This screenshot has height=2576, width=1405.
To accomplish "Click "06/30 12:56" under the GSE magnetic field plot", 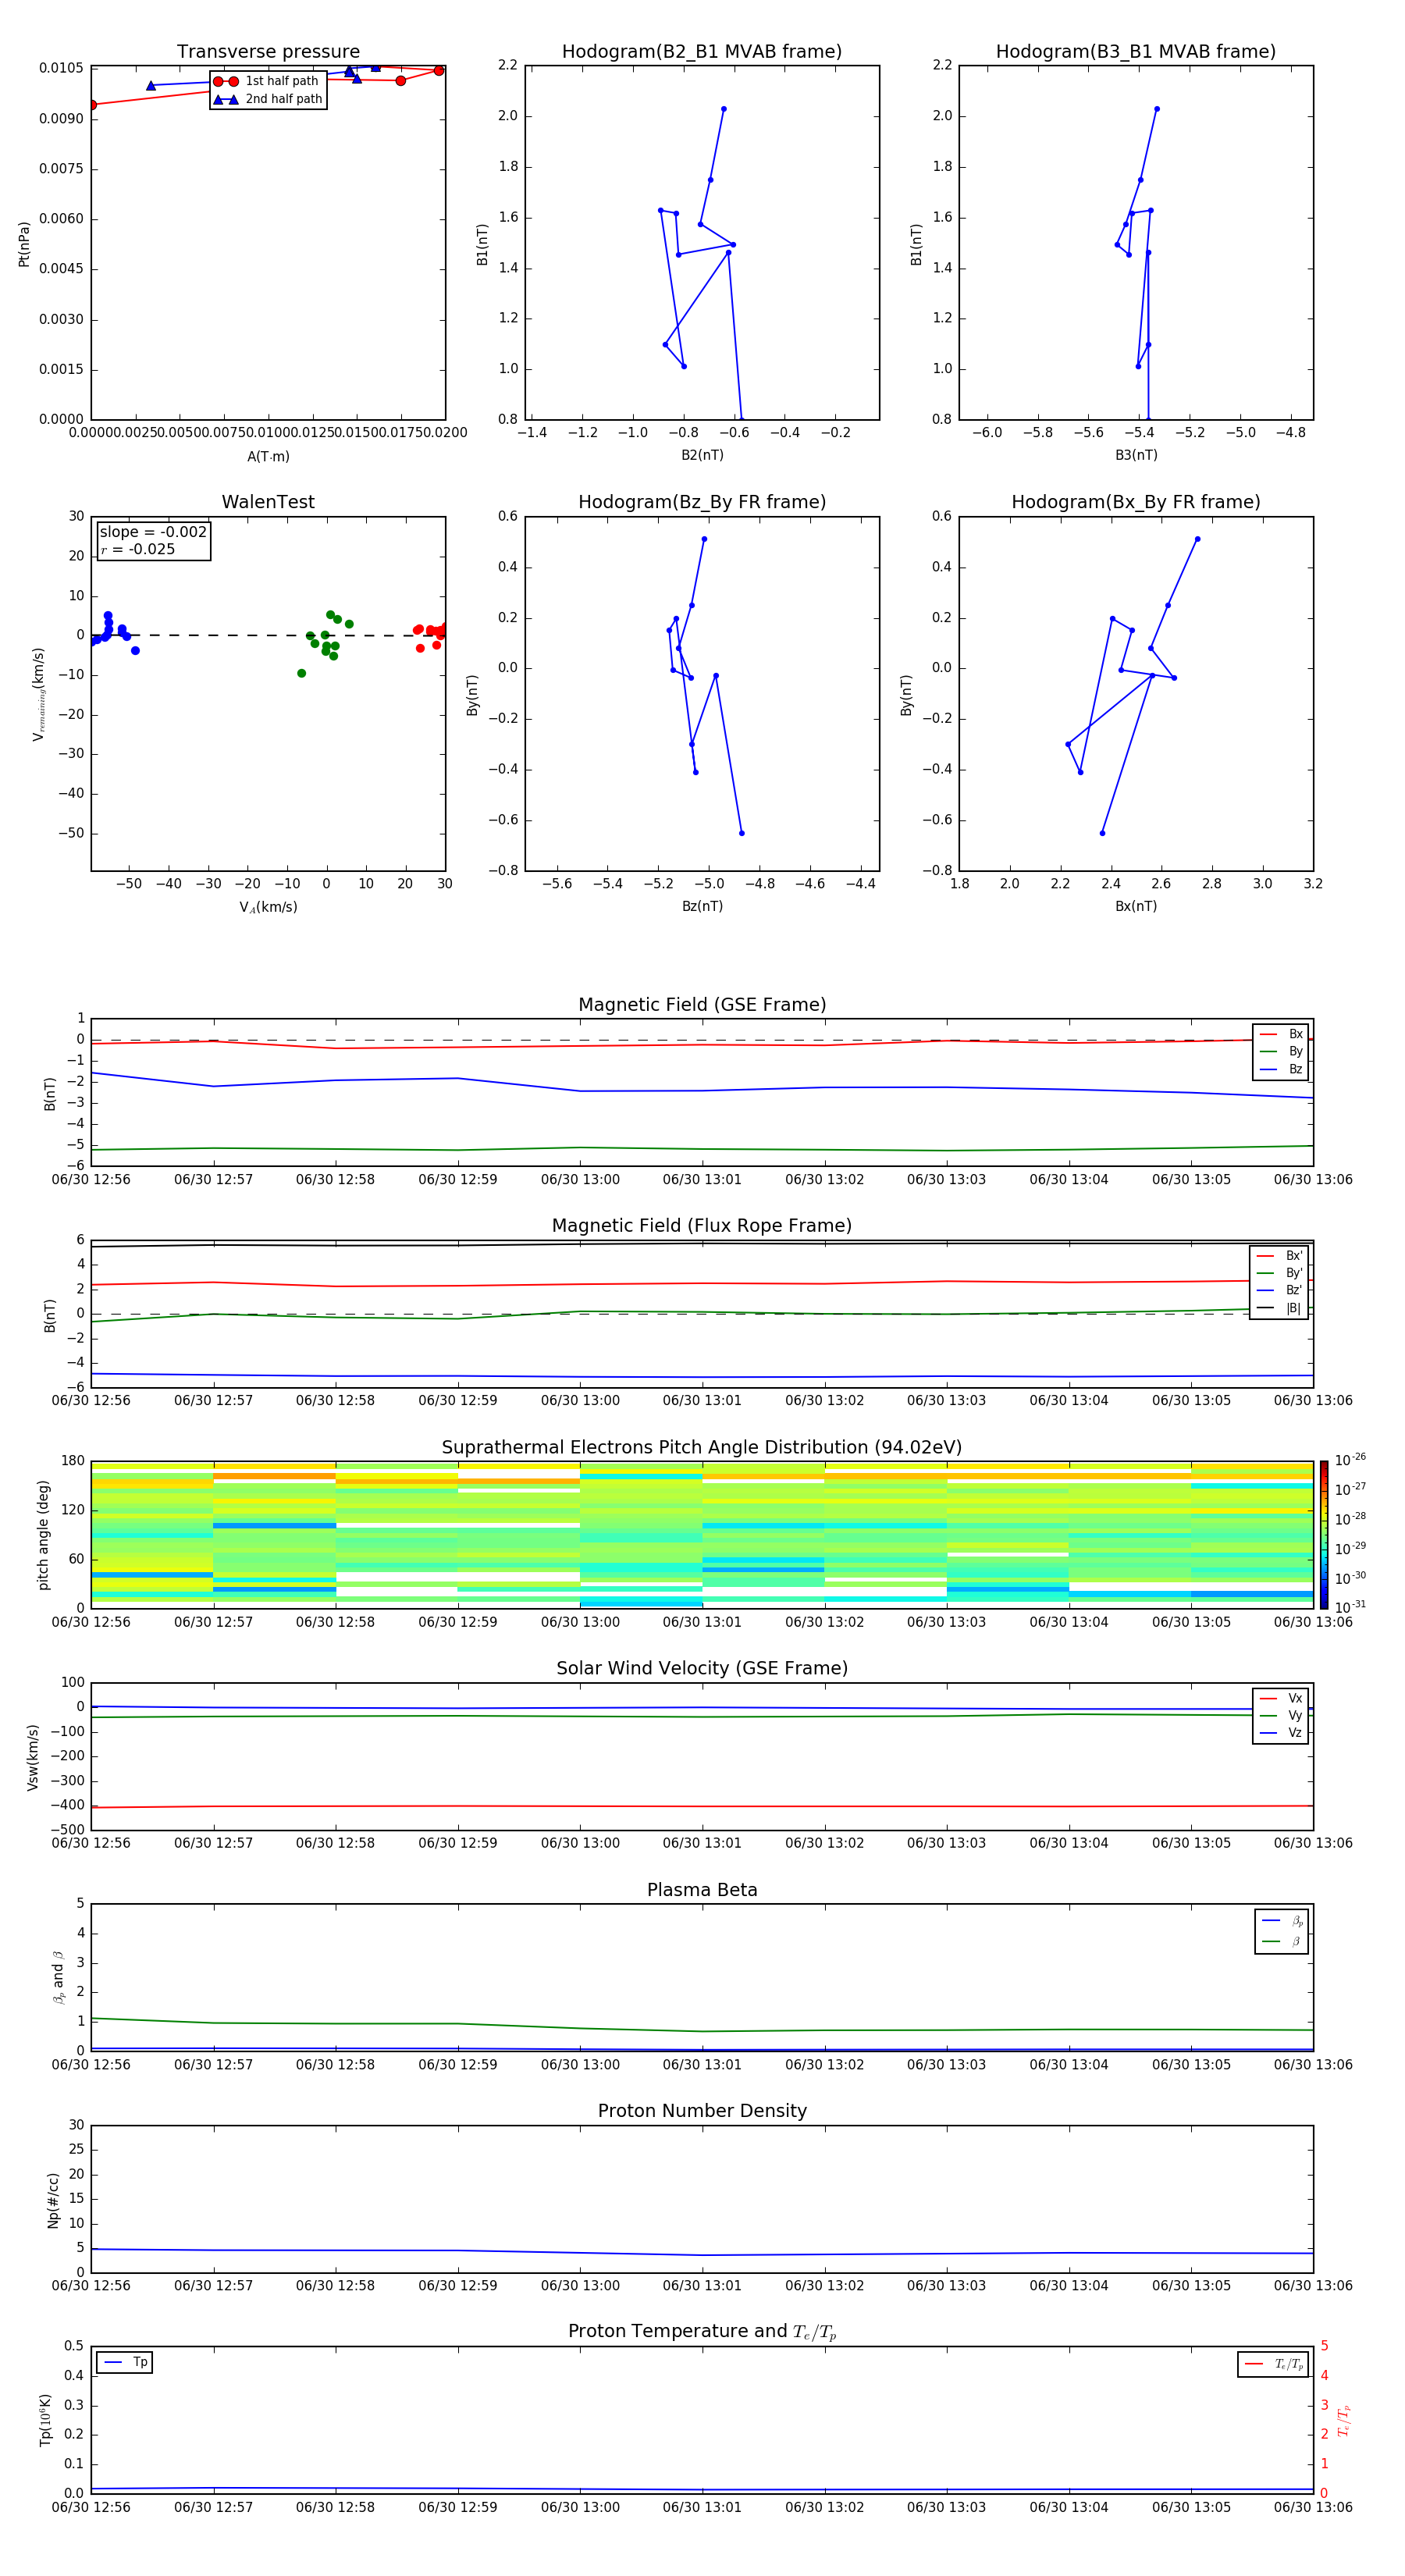I will 91,1180.
